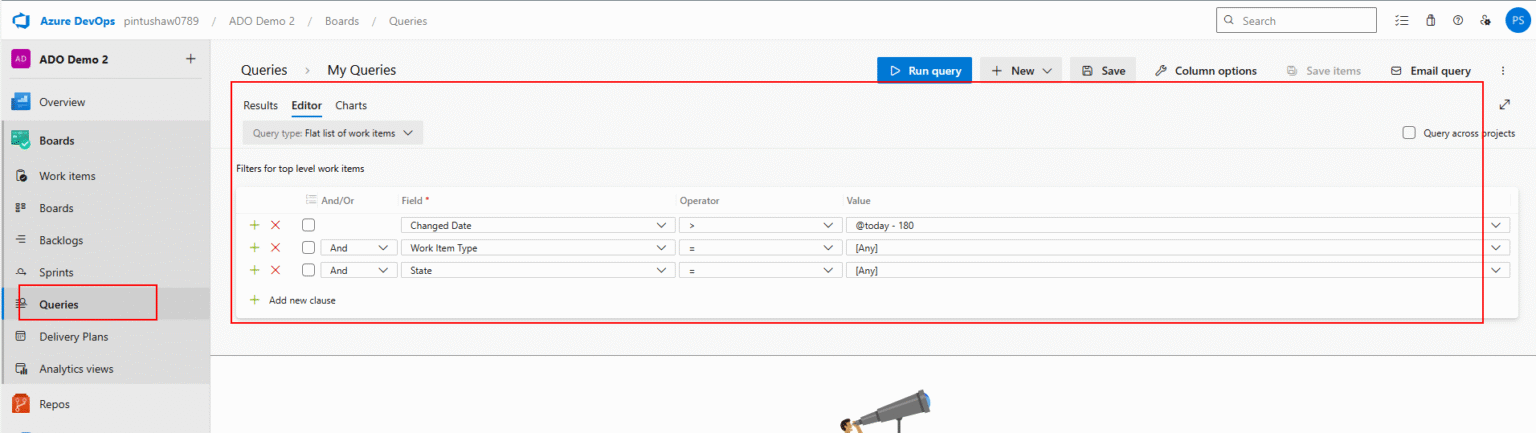Open the user settings icon in header
Image resolution: width=1536 pixels, height=433 pixels.
coord(1486,20)
